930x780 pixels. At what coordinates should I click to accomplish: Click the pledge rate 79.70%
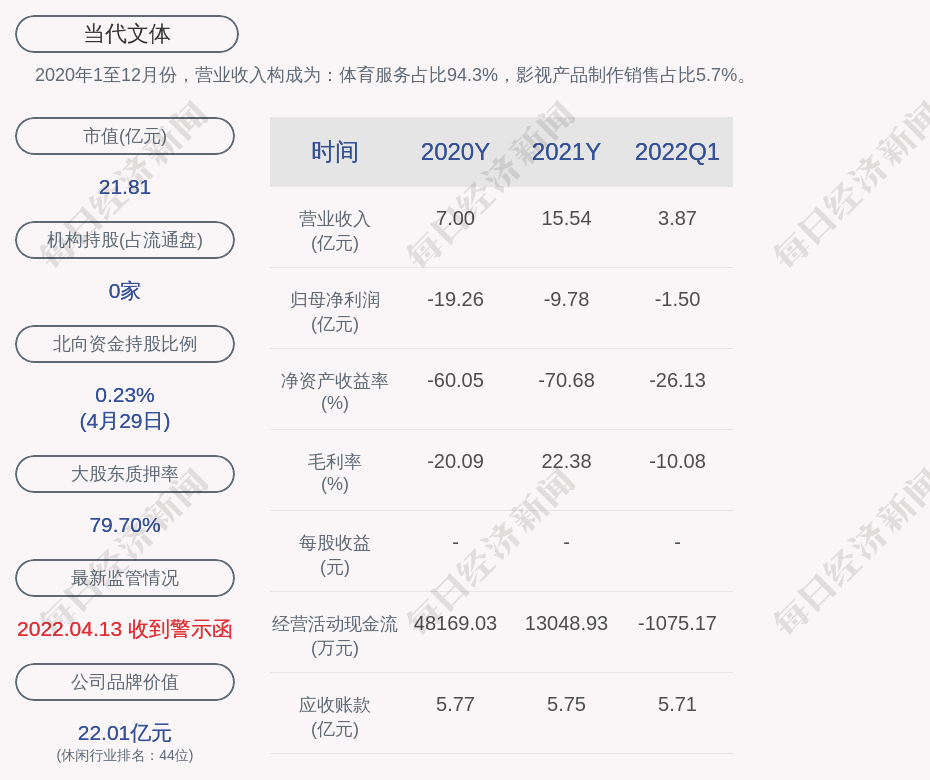125,524
